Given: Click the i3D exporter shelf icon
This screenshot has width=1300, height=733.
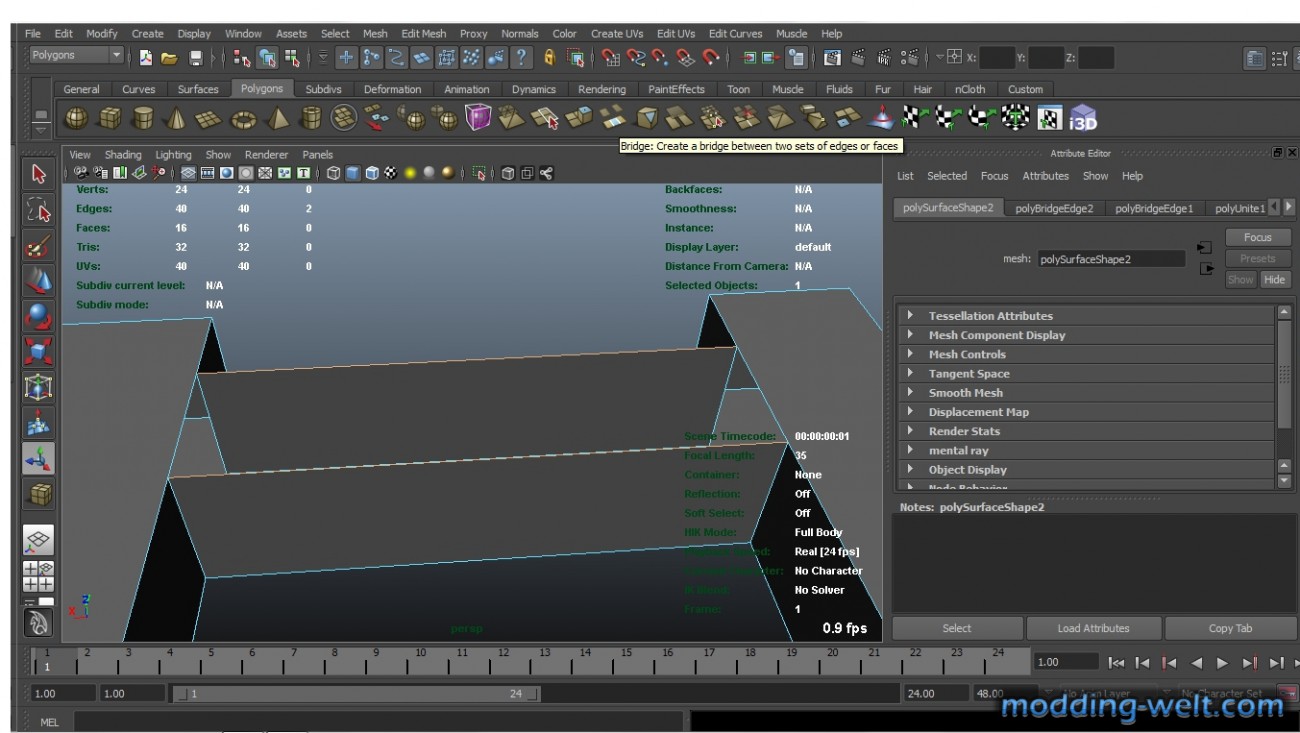Looking at the screenshot, I should tap(1083, 119).
